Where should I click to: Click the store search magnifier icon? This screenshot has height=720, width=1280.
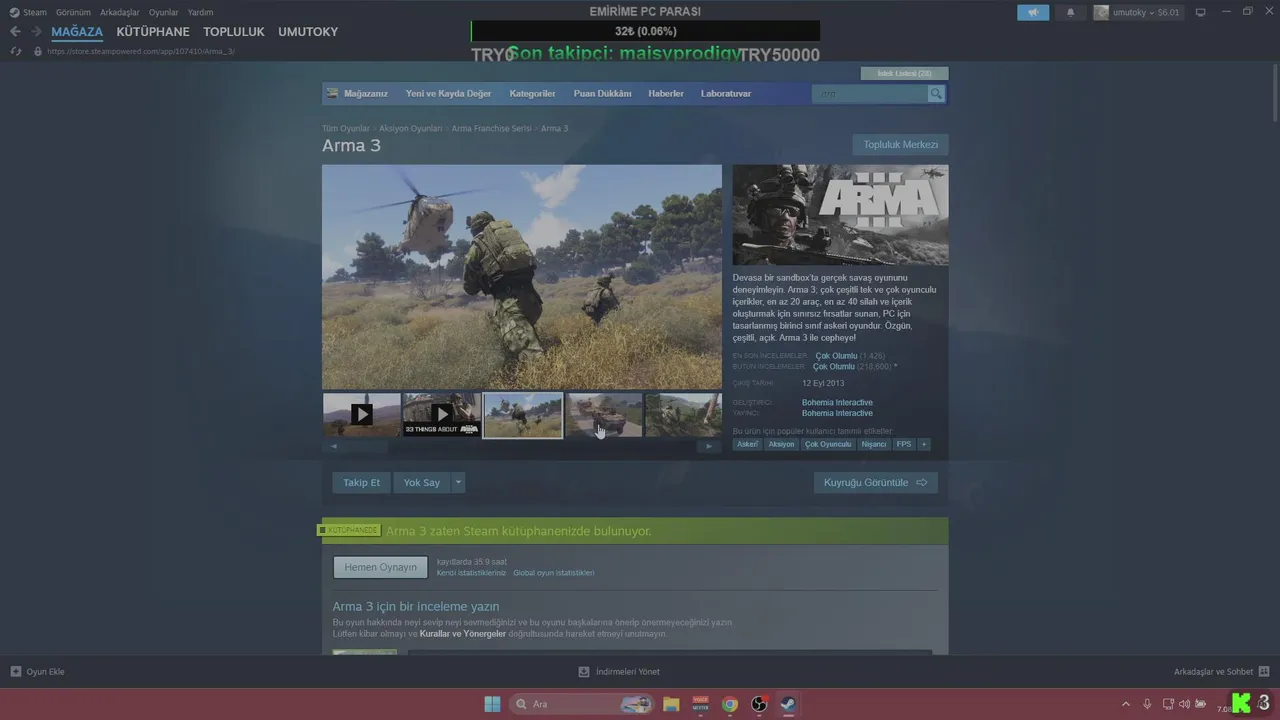pyautogui.click(x=936, y=93)
